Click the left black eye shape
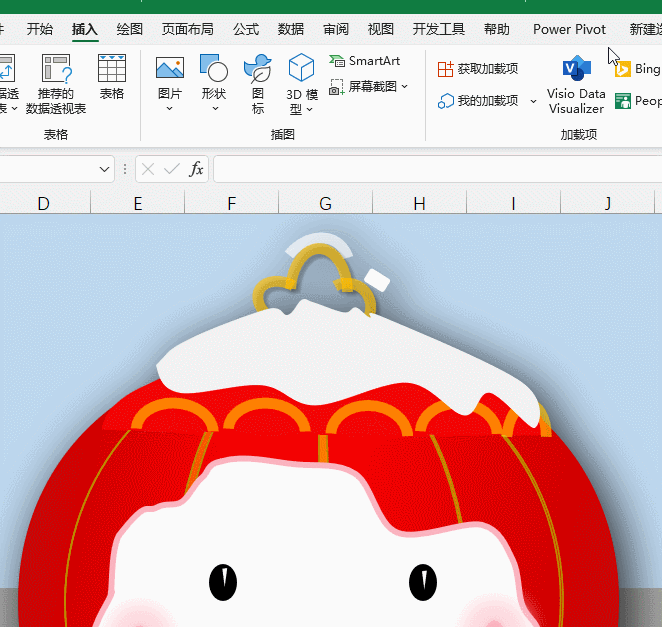Image resolution: width=662 pixels, height=627 pixels. click(223, 582)
